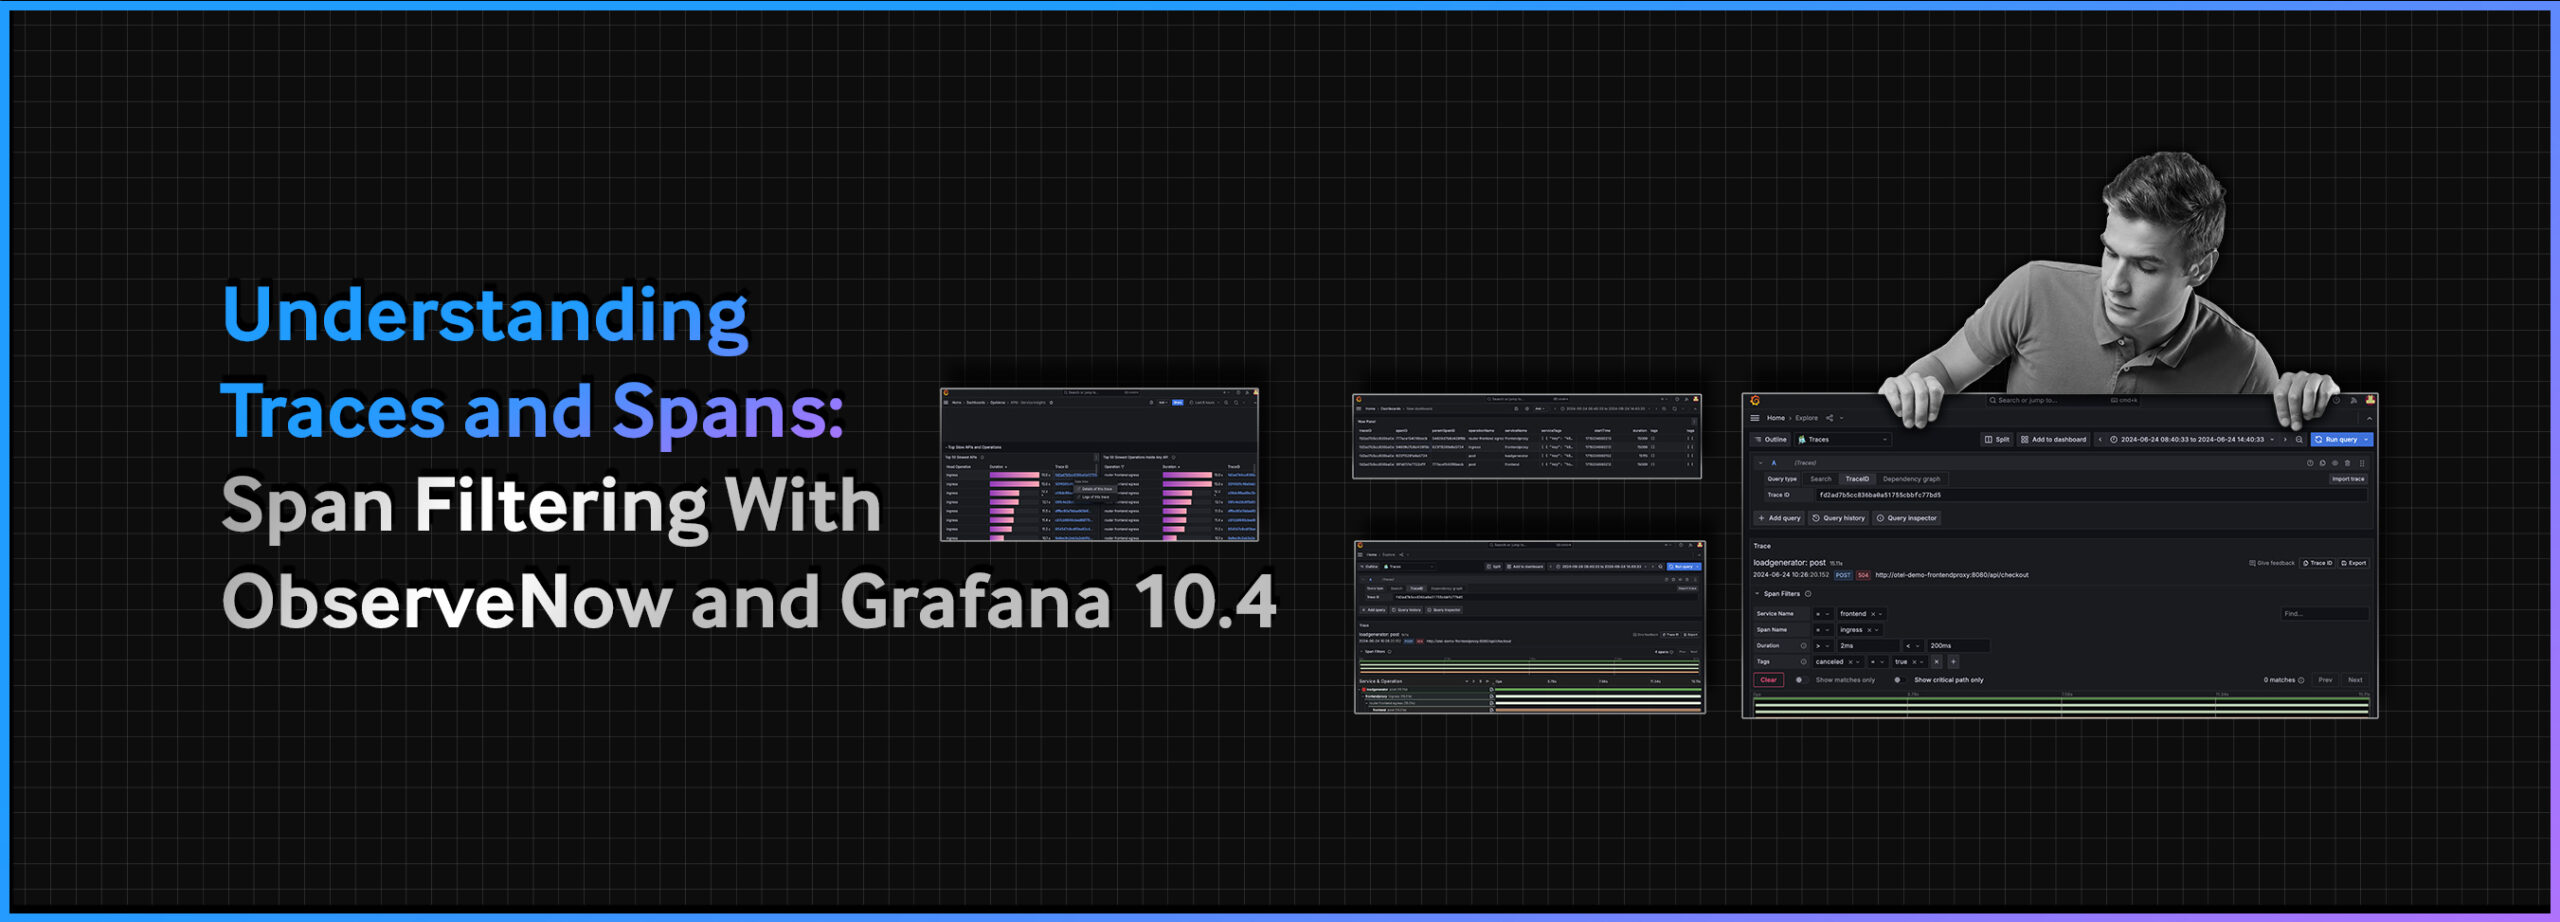This screenshot has width=2560, height=922.
Task: Click share icon beside Explore breadcrumb in large window
Action: 1829,418
